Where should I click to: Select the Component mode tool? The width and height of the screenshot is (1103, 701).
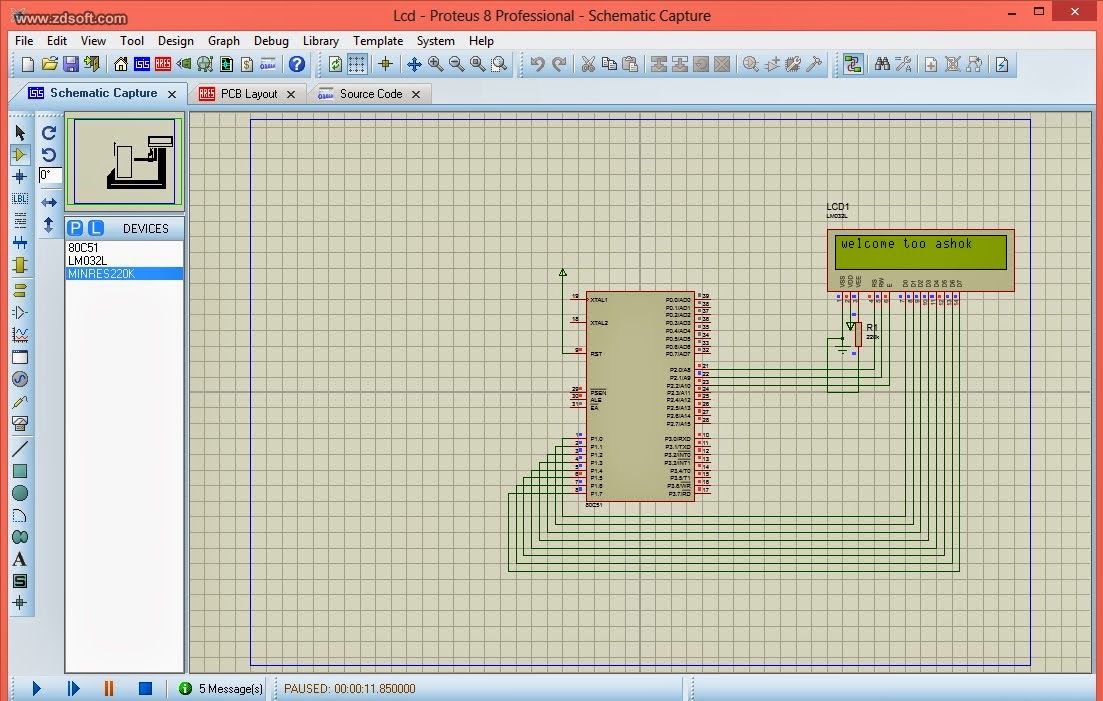click(20, 155)
